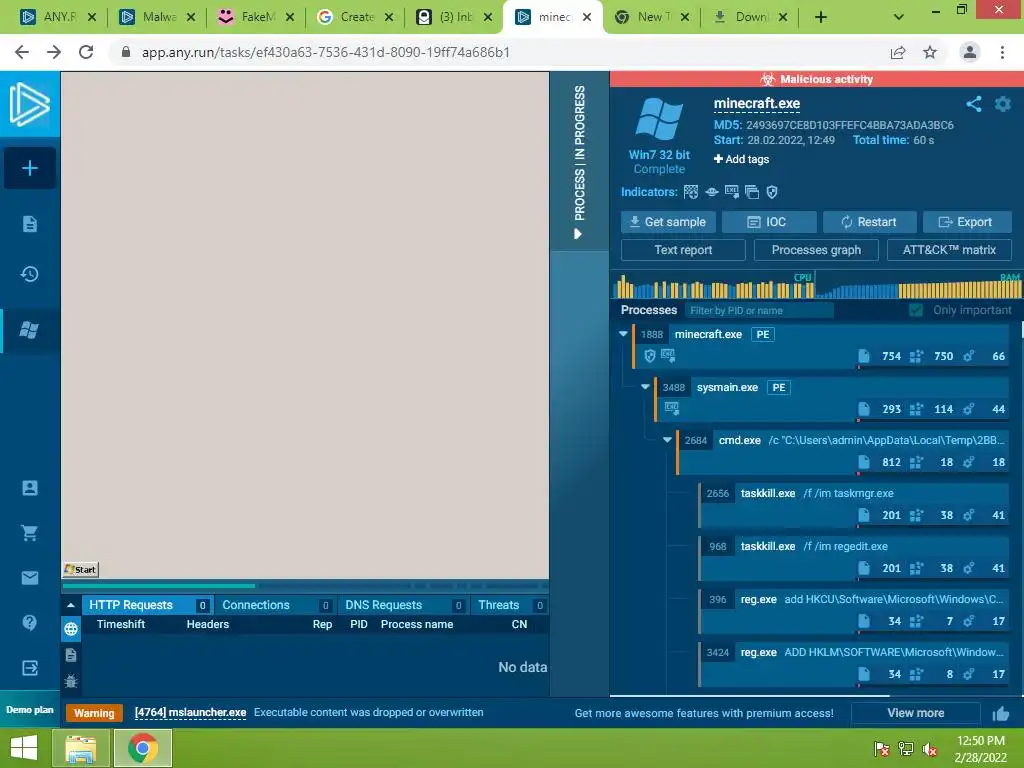1024x768 pixels.
Task: Select the files icon in bottom panel
Action: [71, 655]
